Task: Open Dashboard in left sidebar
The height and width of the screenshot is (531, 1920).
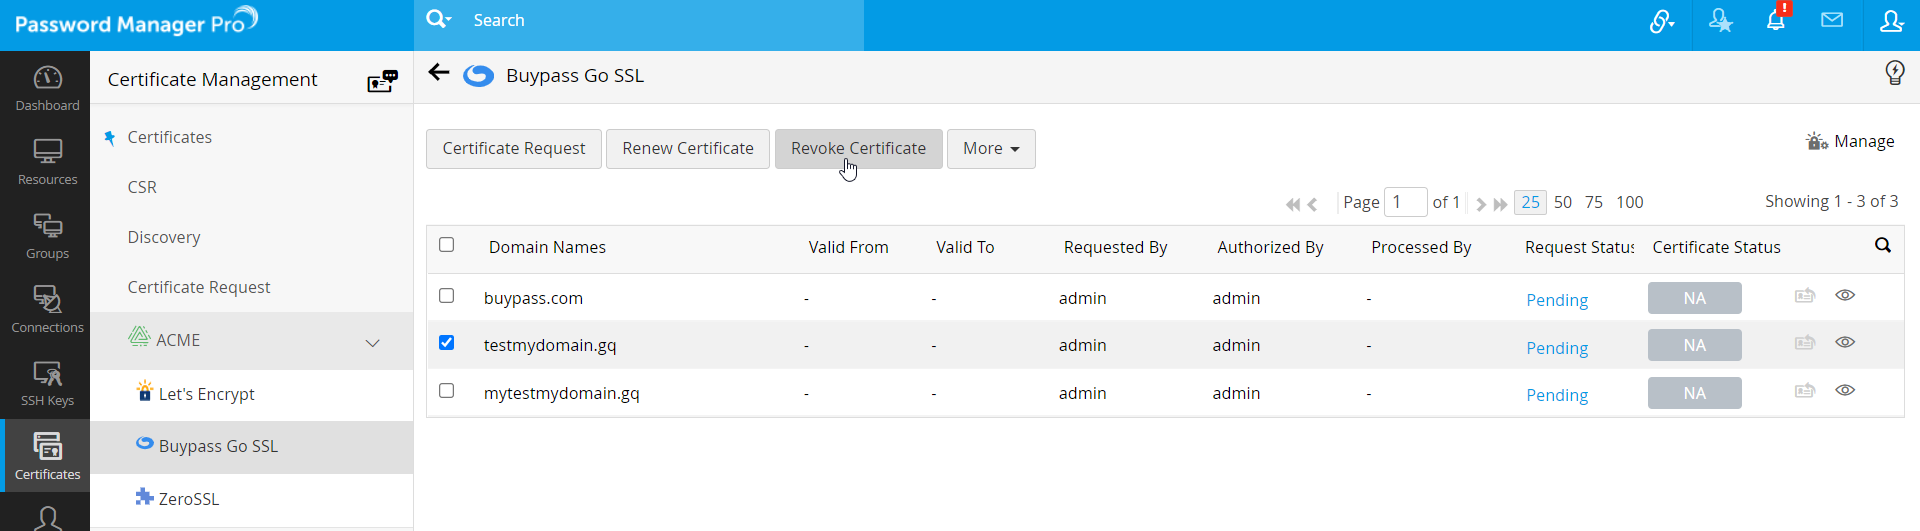Action: tap(47, 88)
